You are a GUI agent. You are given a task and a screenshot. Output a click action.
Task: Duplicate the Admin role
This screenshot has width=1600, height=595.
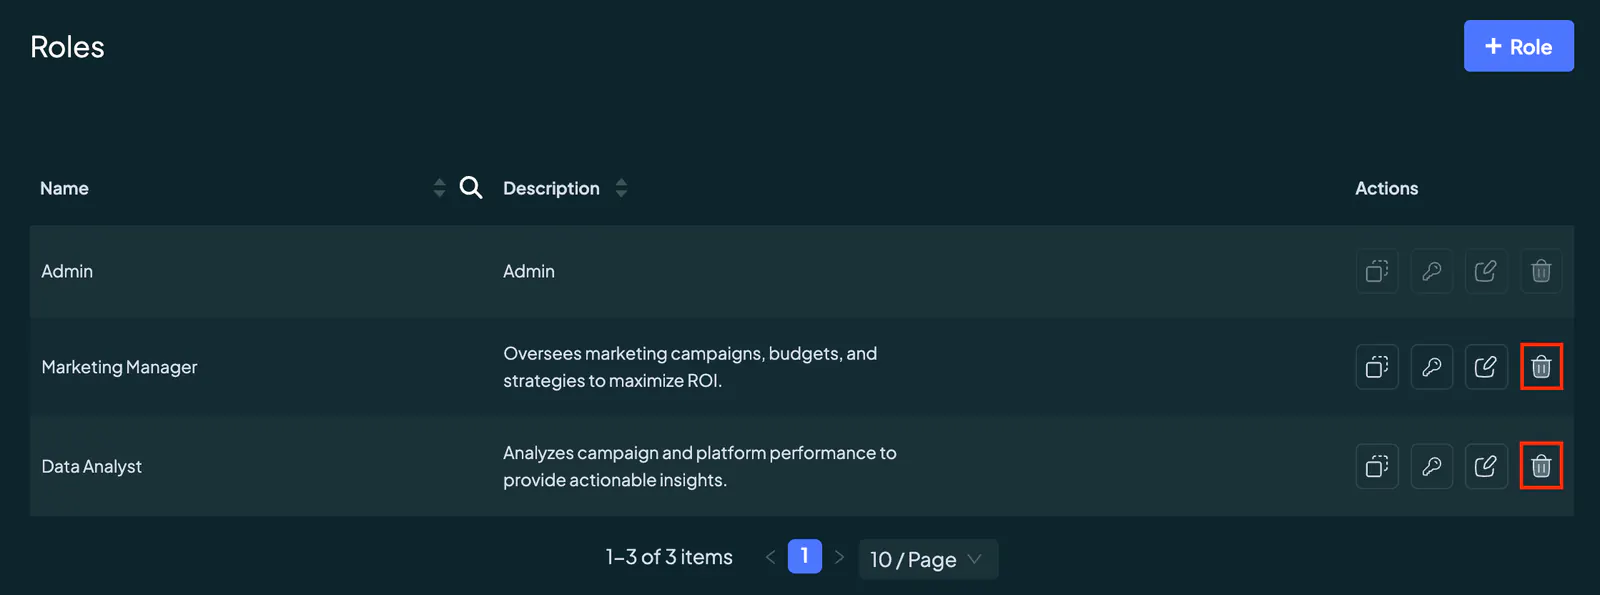[x=1377, y=271]
